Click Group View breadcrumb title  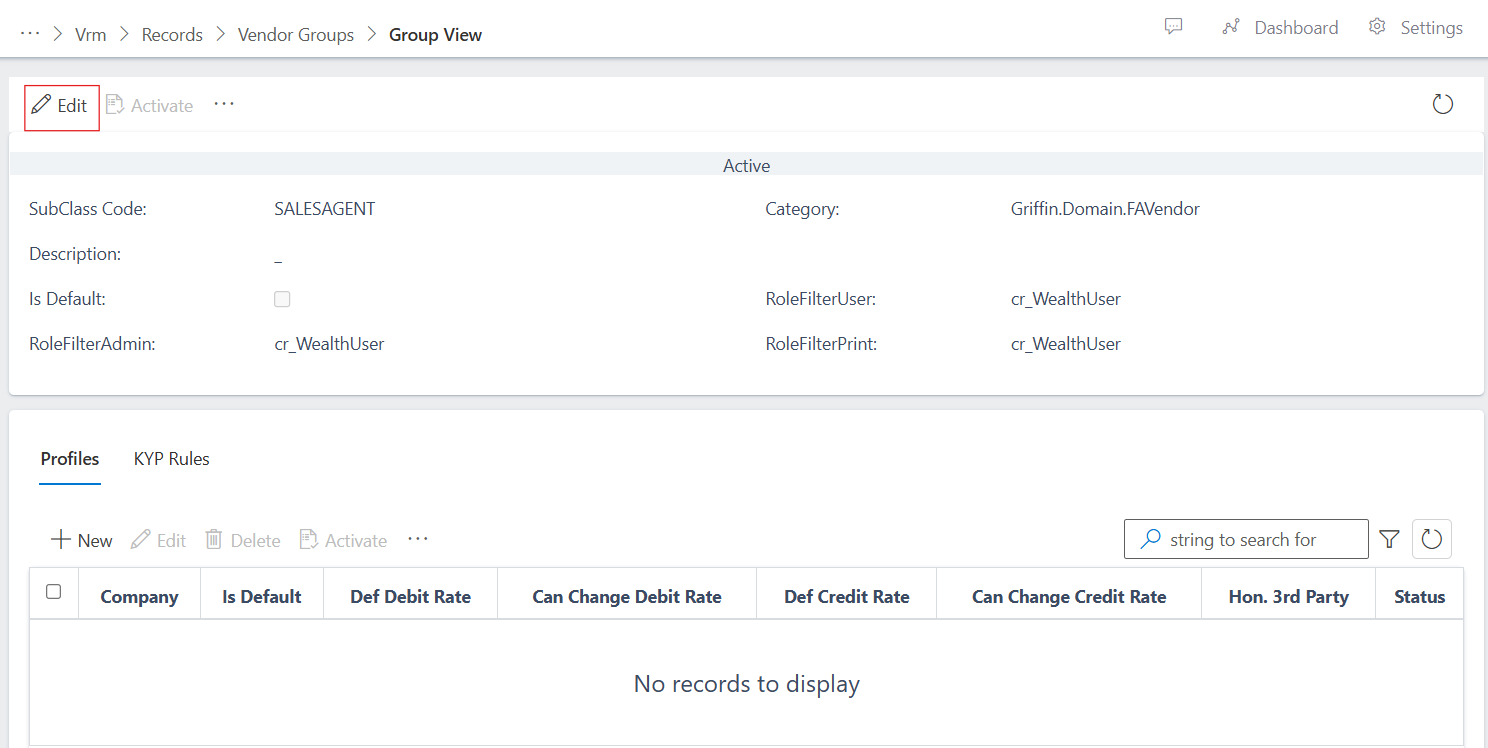click(x=435, y=34)
